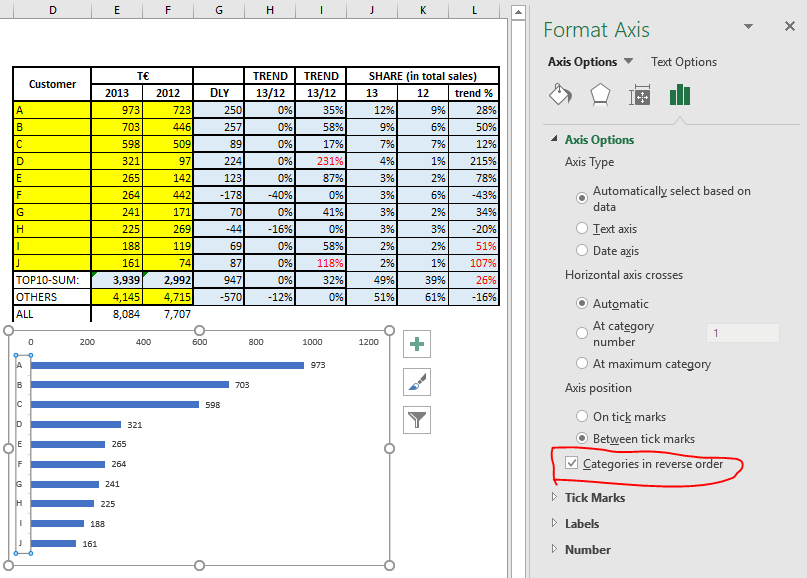This screenshot has width=807, height=578.
Task: Open Fill & Line paint bucket icon
Action: point(560,95)
